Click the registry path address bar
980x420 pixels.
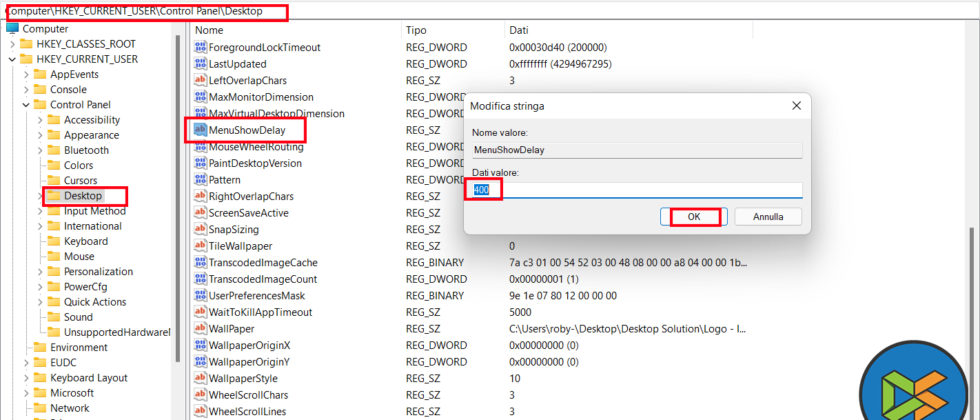click(490, 11)
